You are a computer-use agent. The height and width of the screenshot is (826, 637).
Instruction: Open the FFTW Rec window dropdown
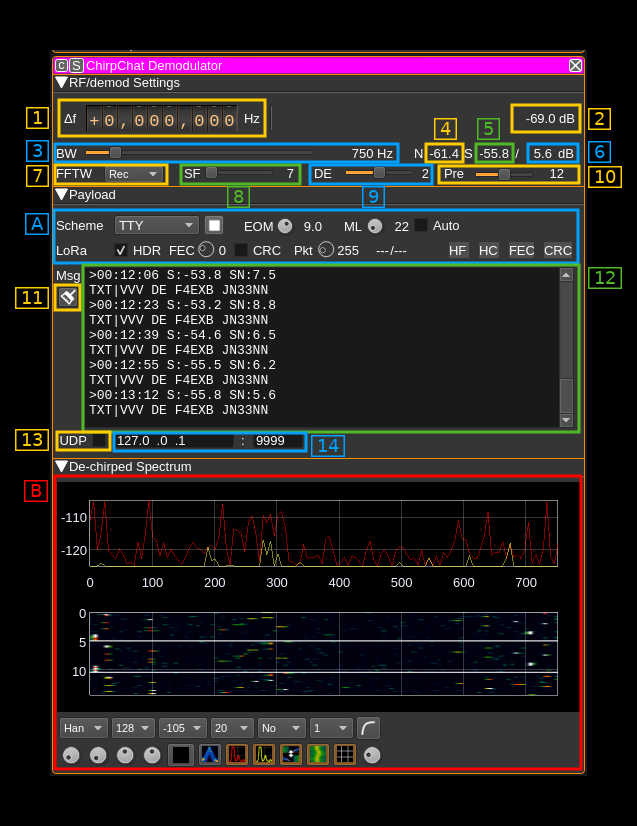(x=134, y=174)
